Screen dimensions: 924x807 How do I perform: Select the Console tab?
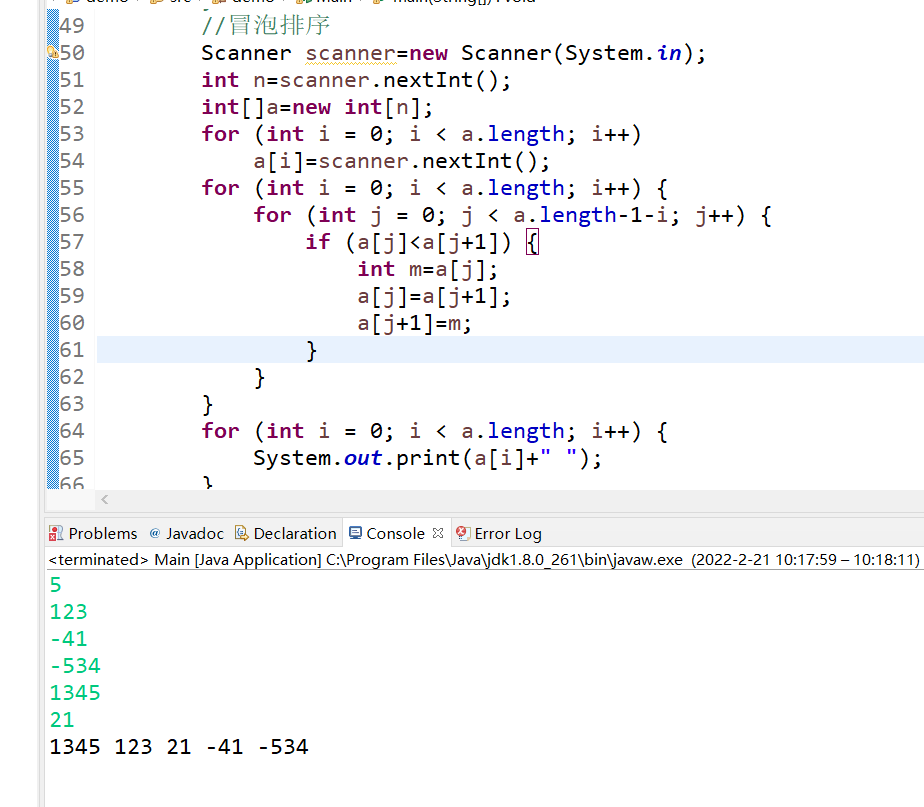point(387,533)
